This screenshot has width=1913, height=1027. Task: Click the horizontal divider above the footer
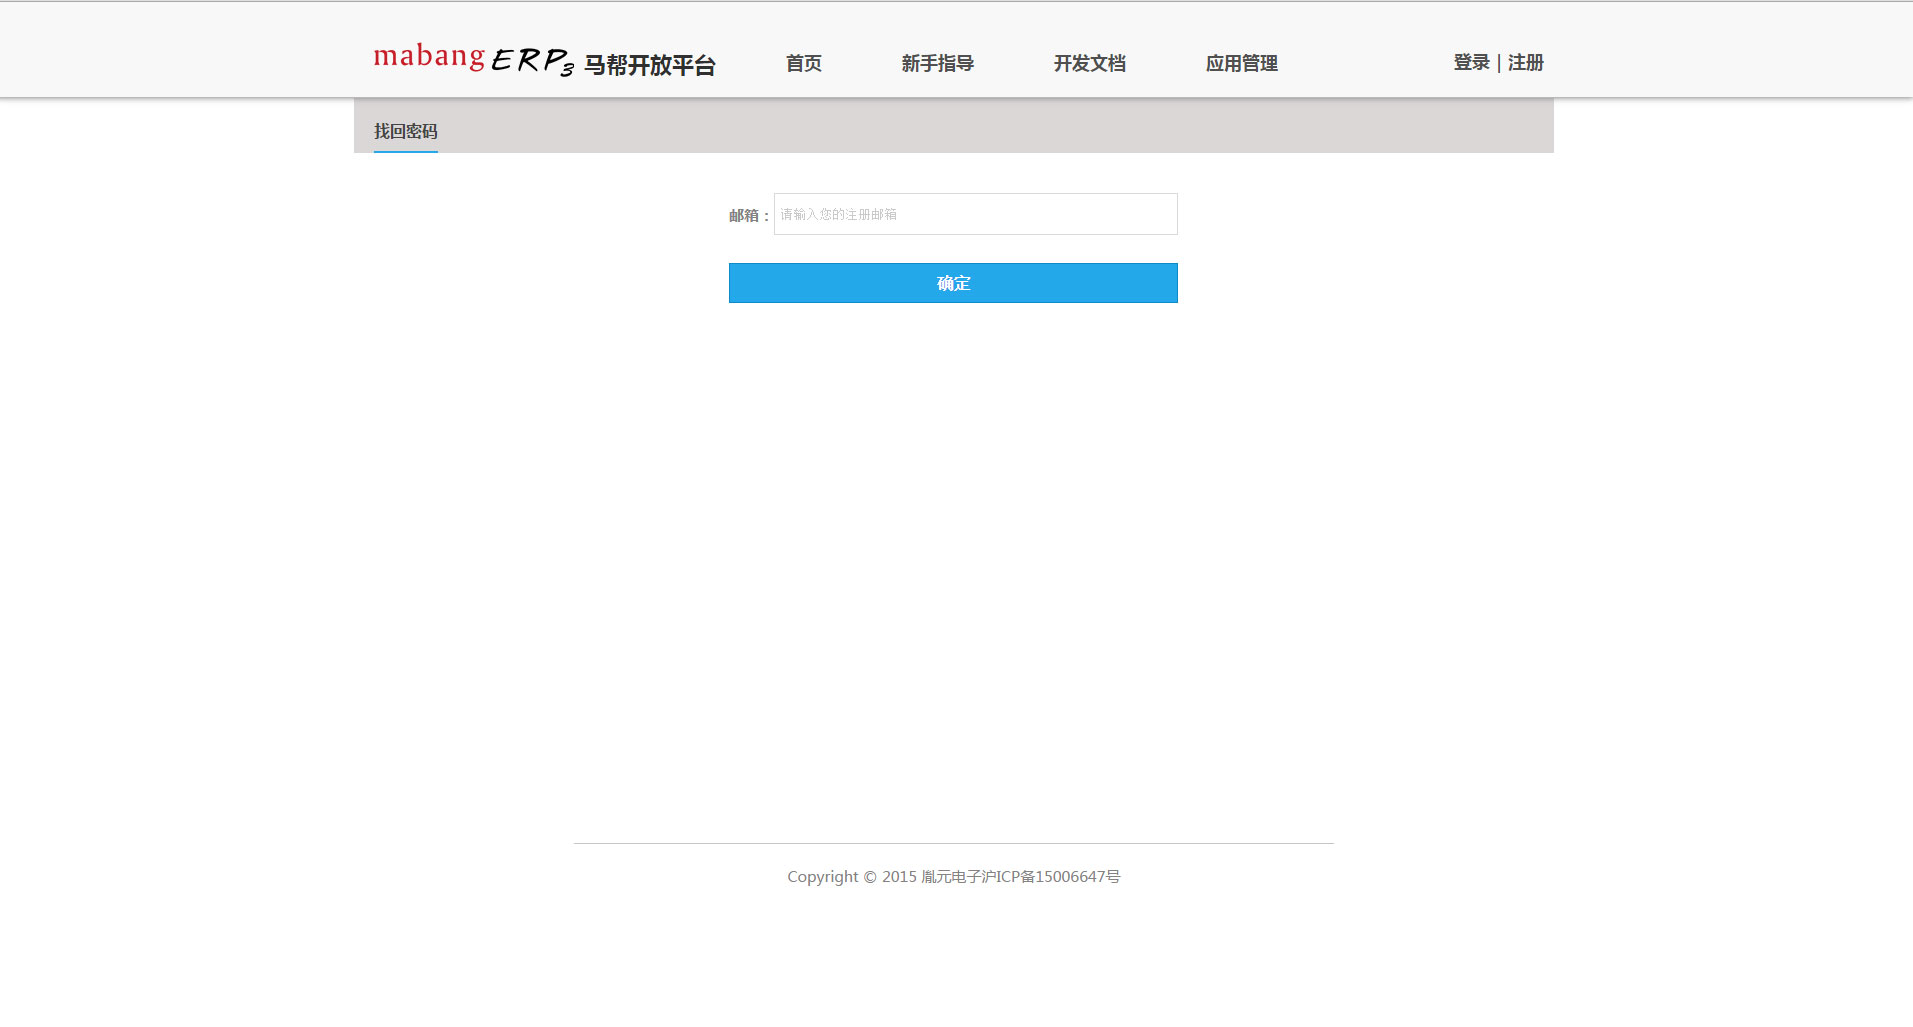pos(953,843)
